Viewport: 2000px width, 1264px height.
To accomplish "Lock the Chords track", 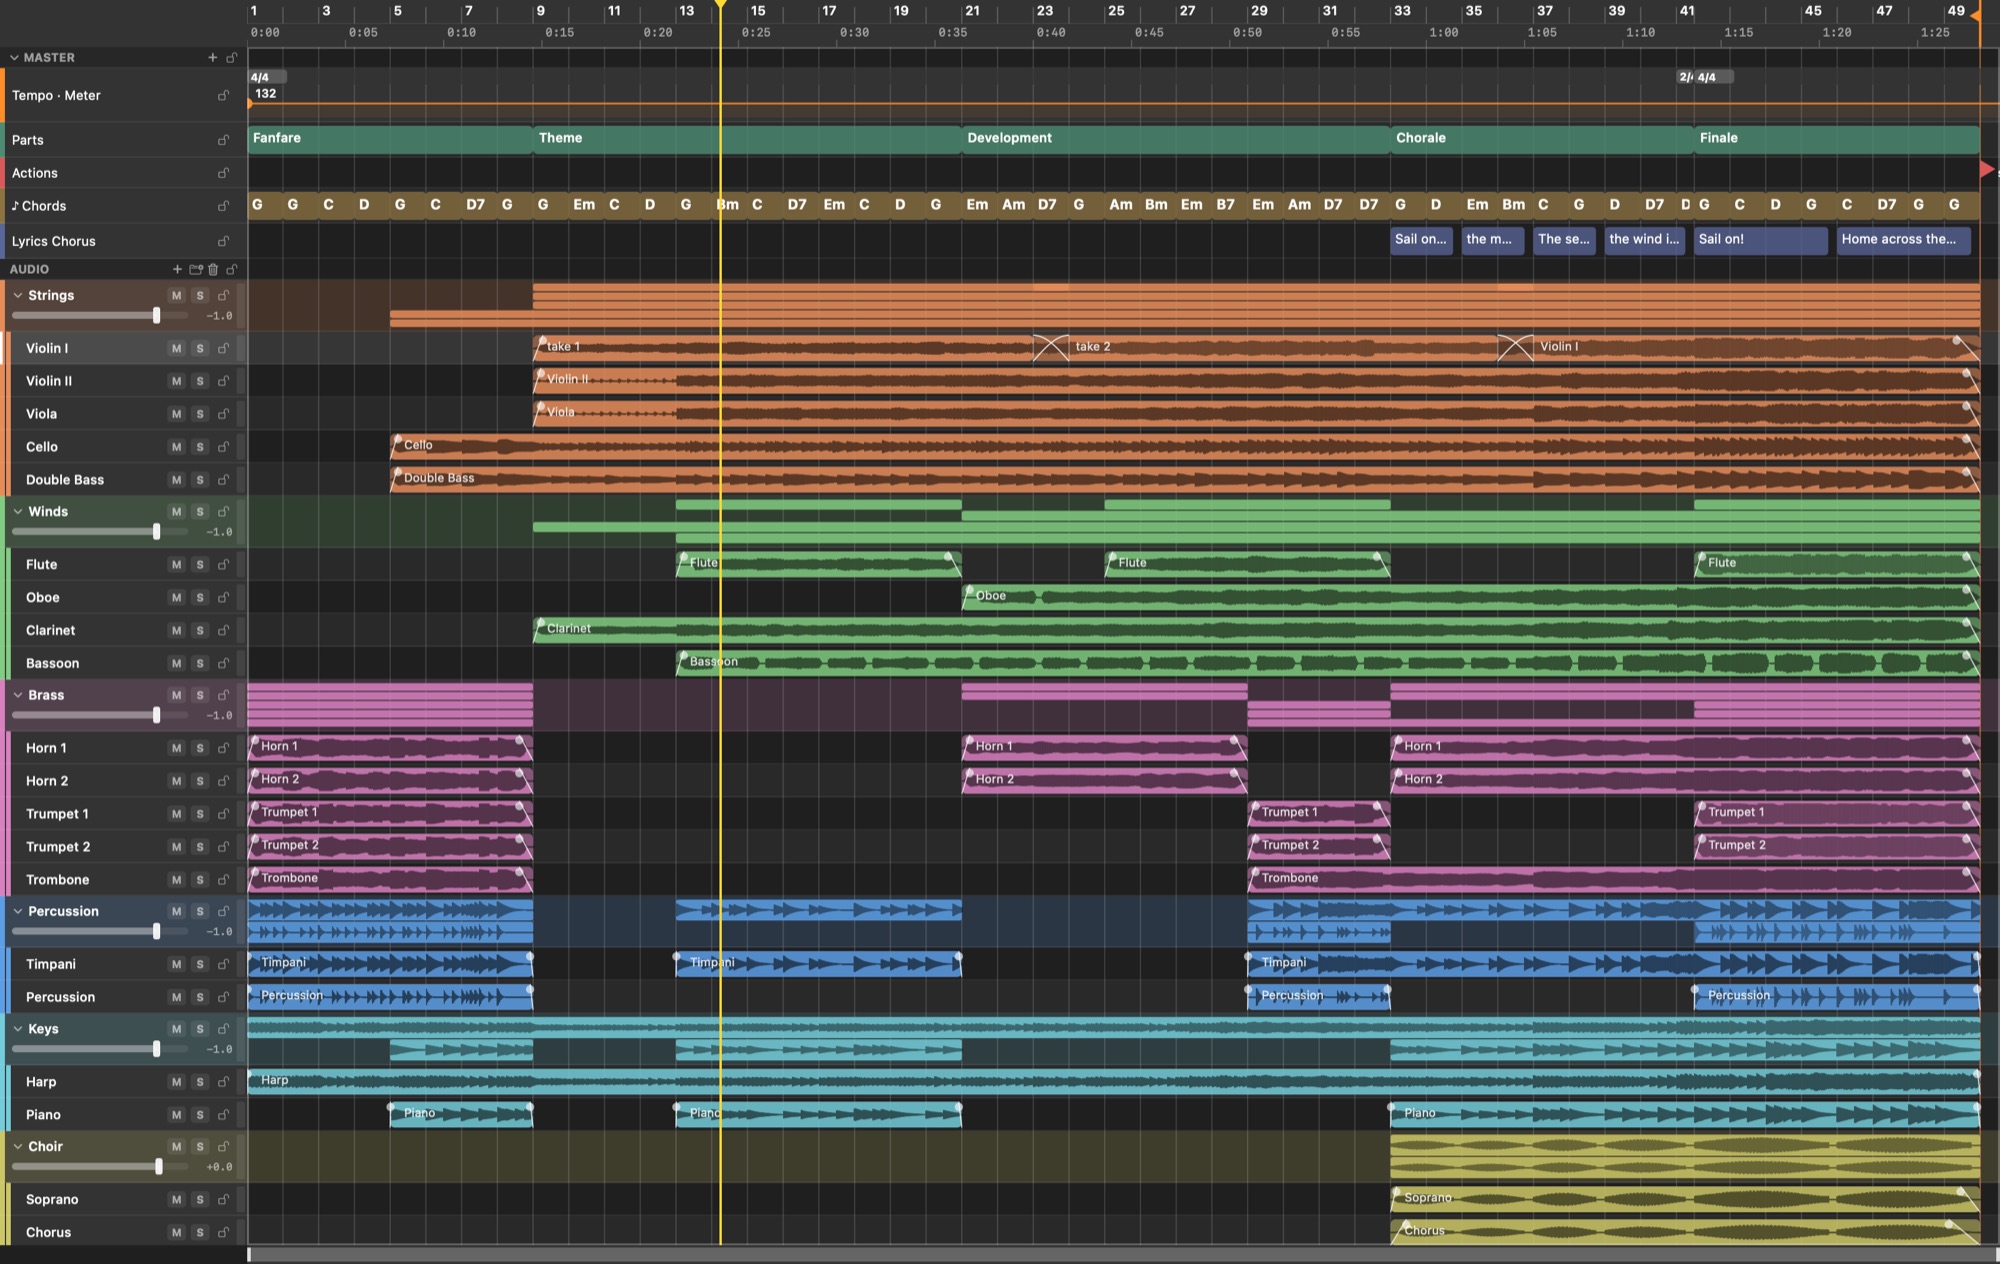I will pyautogui.click(x=223, y=206).
